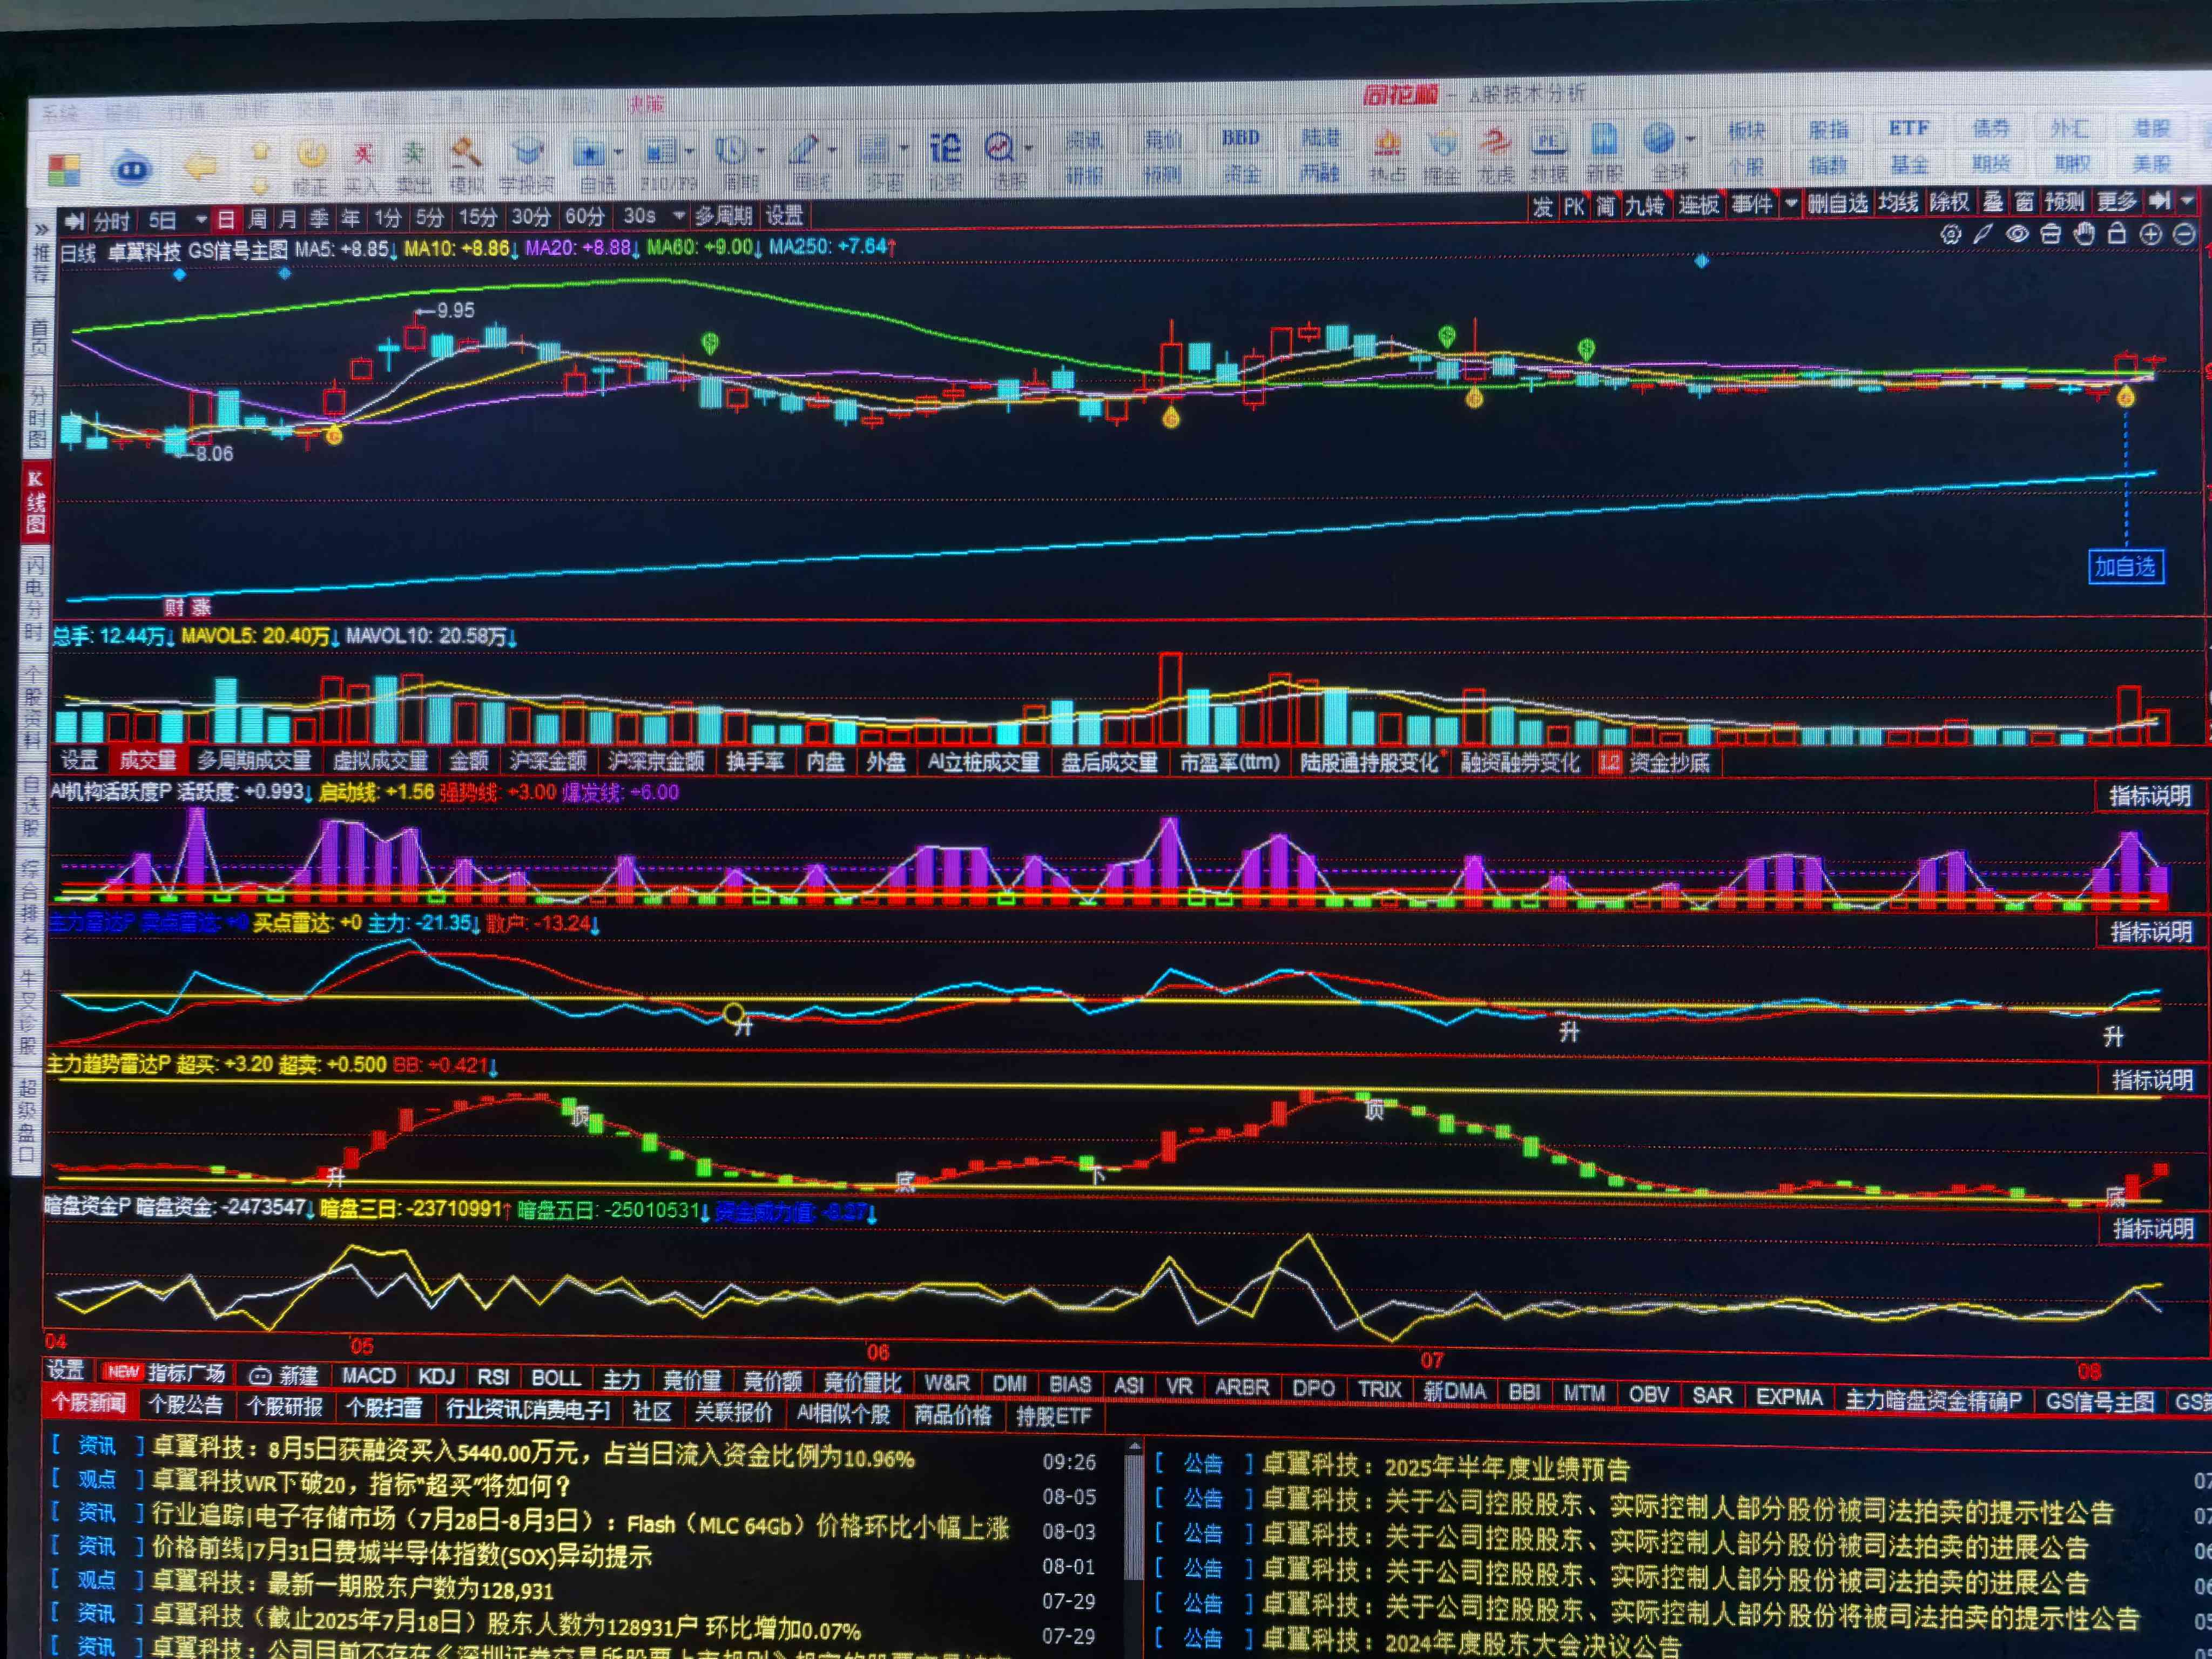Open dropdown arrow beside 全球 globe
2212x1659 pixels.
[1690, 139]
